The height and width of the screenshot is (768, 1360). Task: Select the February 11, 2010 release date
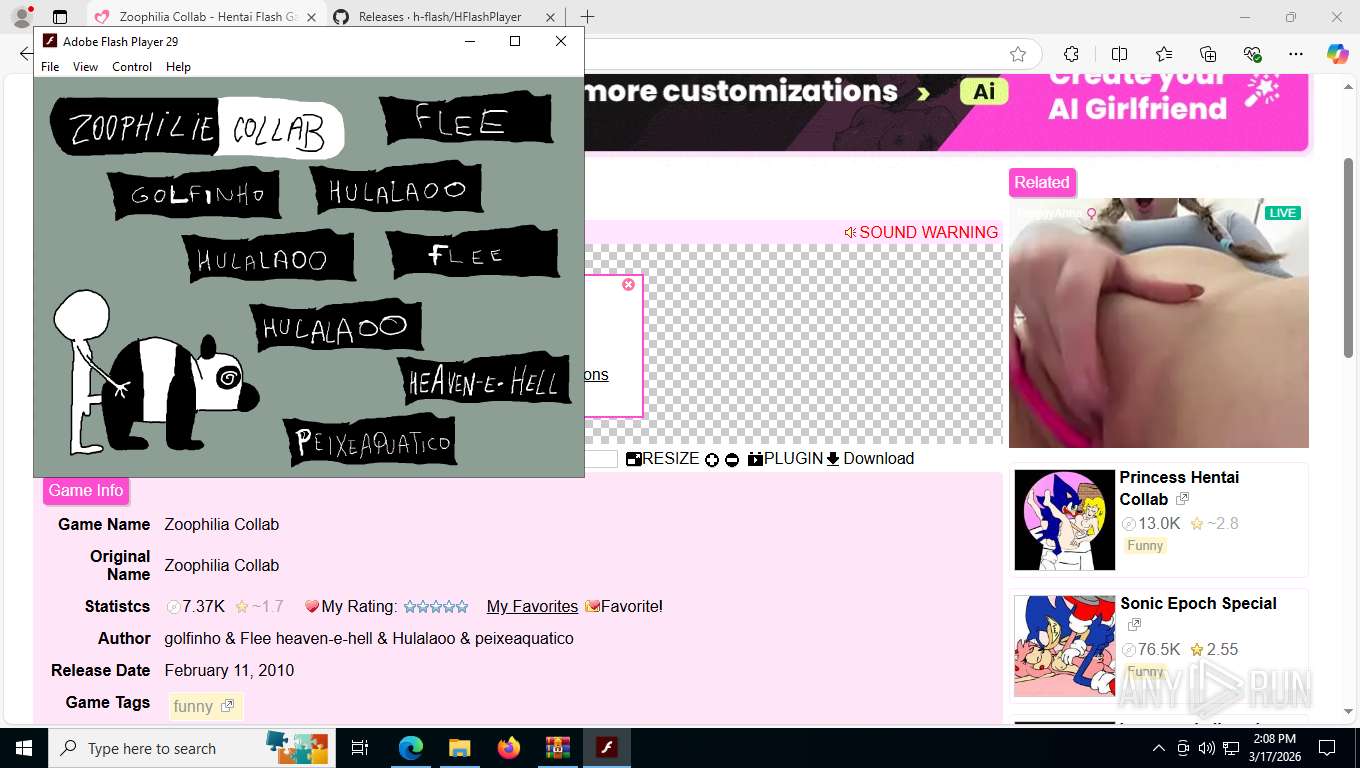(229, 670)
